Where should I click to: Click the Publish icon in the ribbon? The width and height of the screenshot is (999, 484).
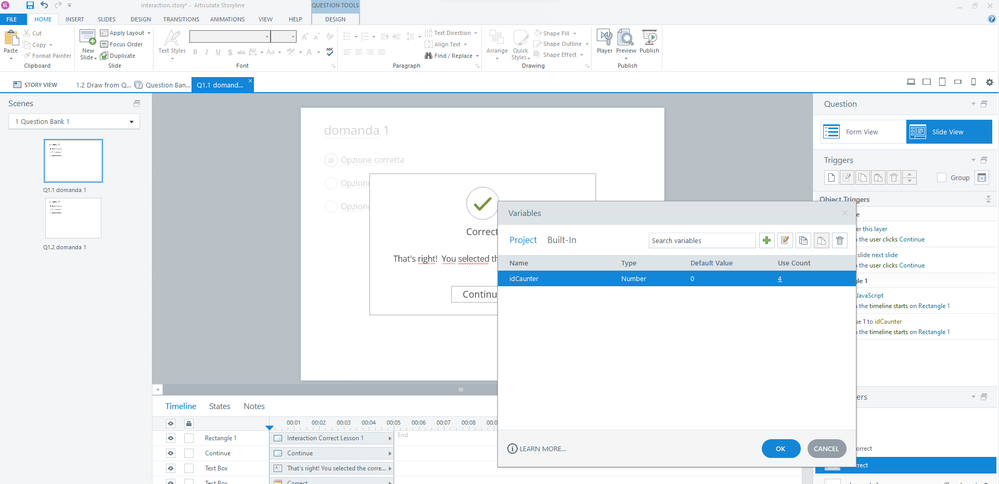(x=650, y=43)
